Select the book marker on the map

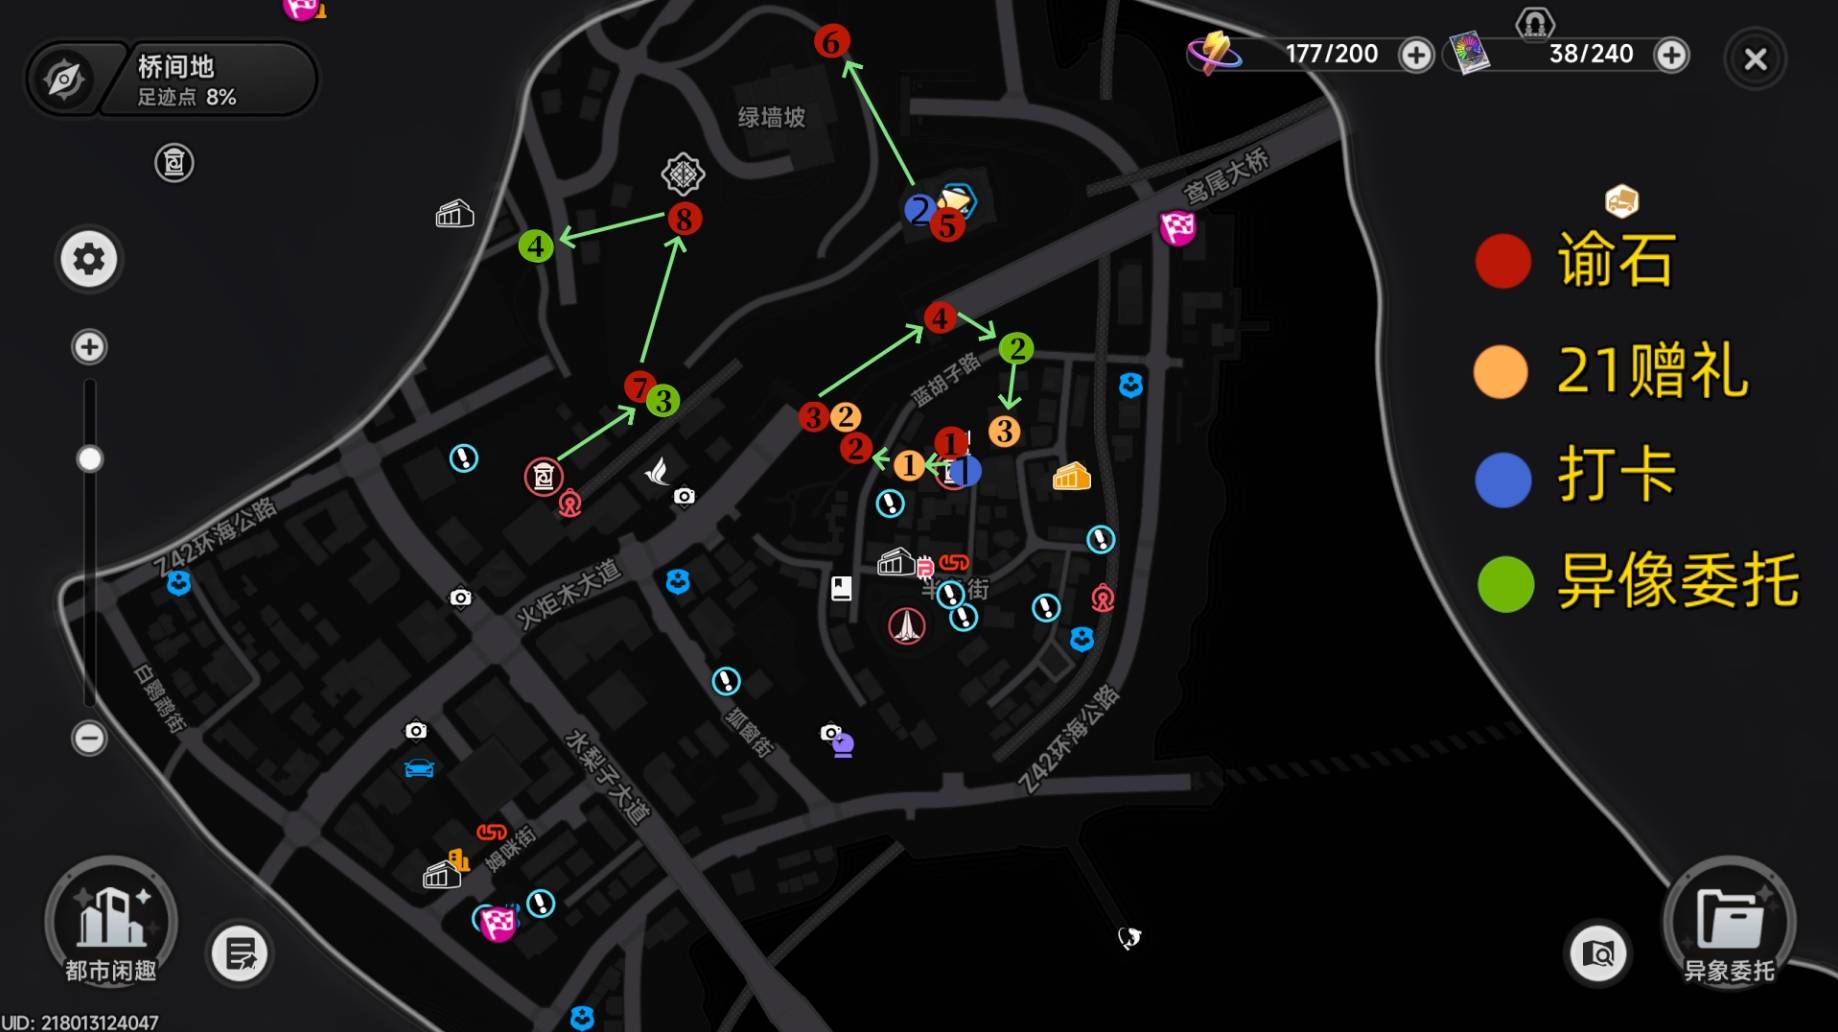pyautogui.click(x=841, y=588)
